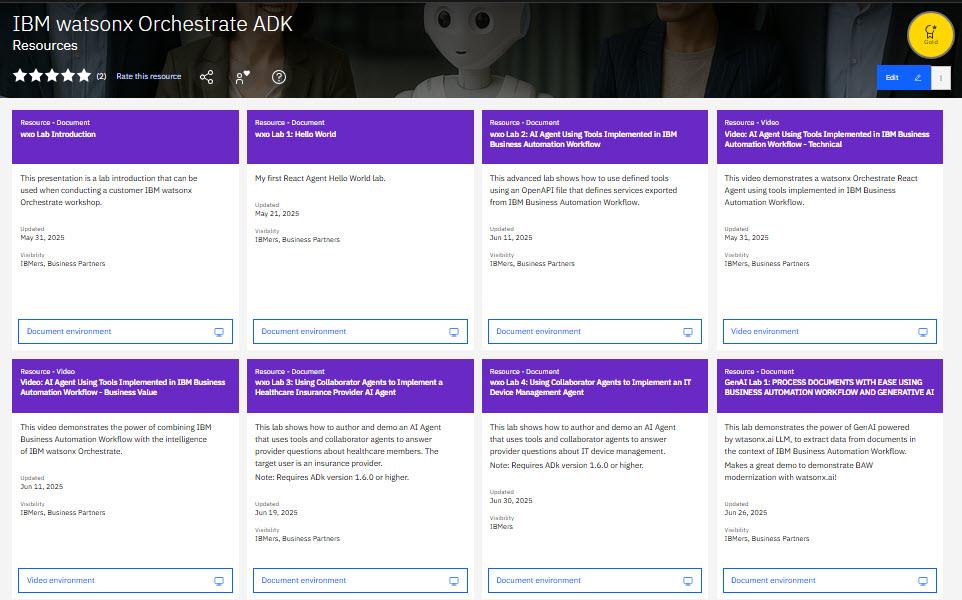This screenshot has height=600, width=962.
Task: Click monitor icon on wxo Lab 2 card
Action: click(688, 332)
